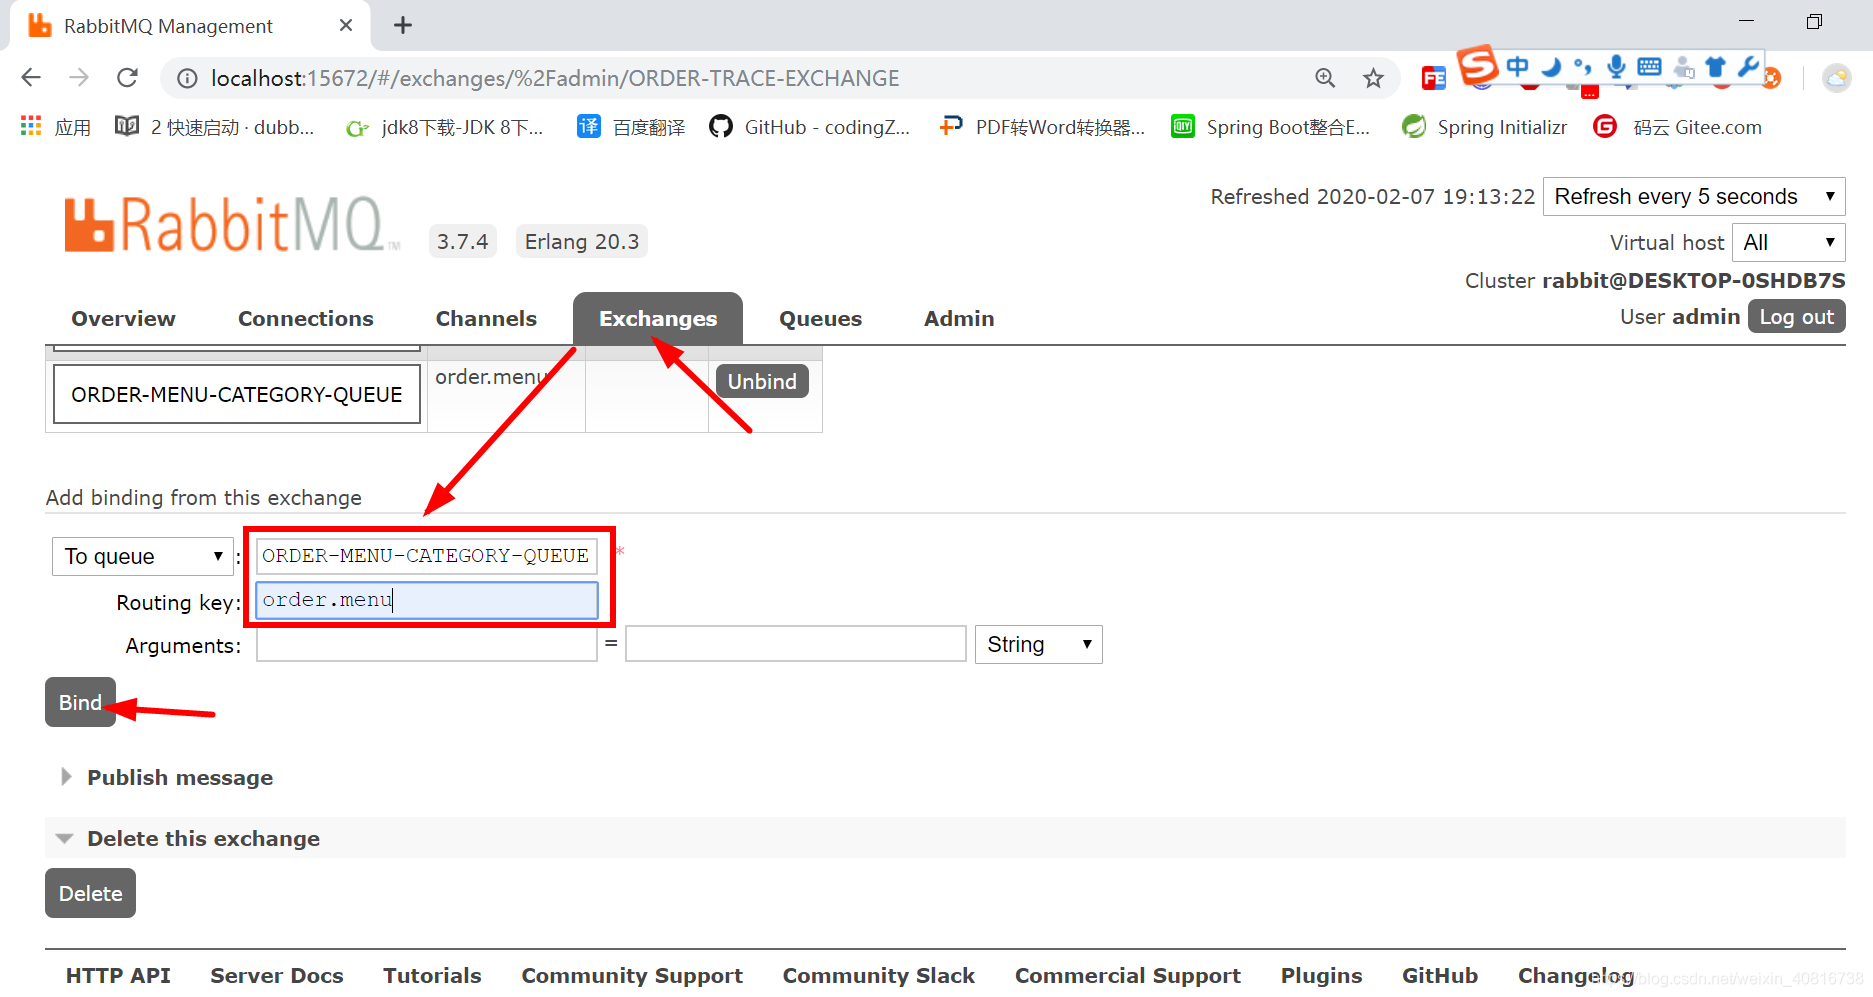Bookmark this page with the star icon
Image resolution: width=1873 pixels, height=997 pixels.
pyautogui.click(x=1373, y=78)
